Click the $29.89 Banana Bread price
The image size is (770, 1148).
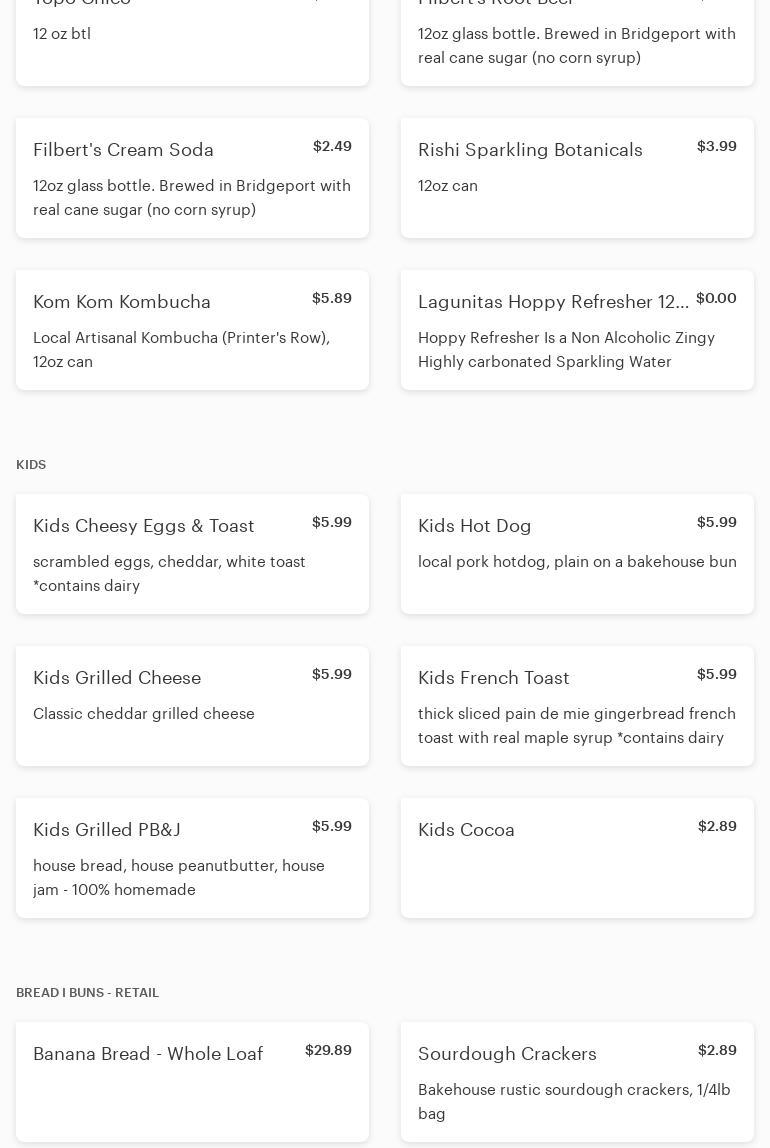point(328,1050)
